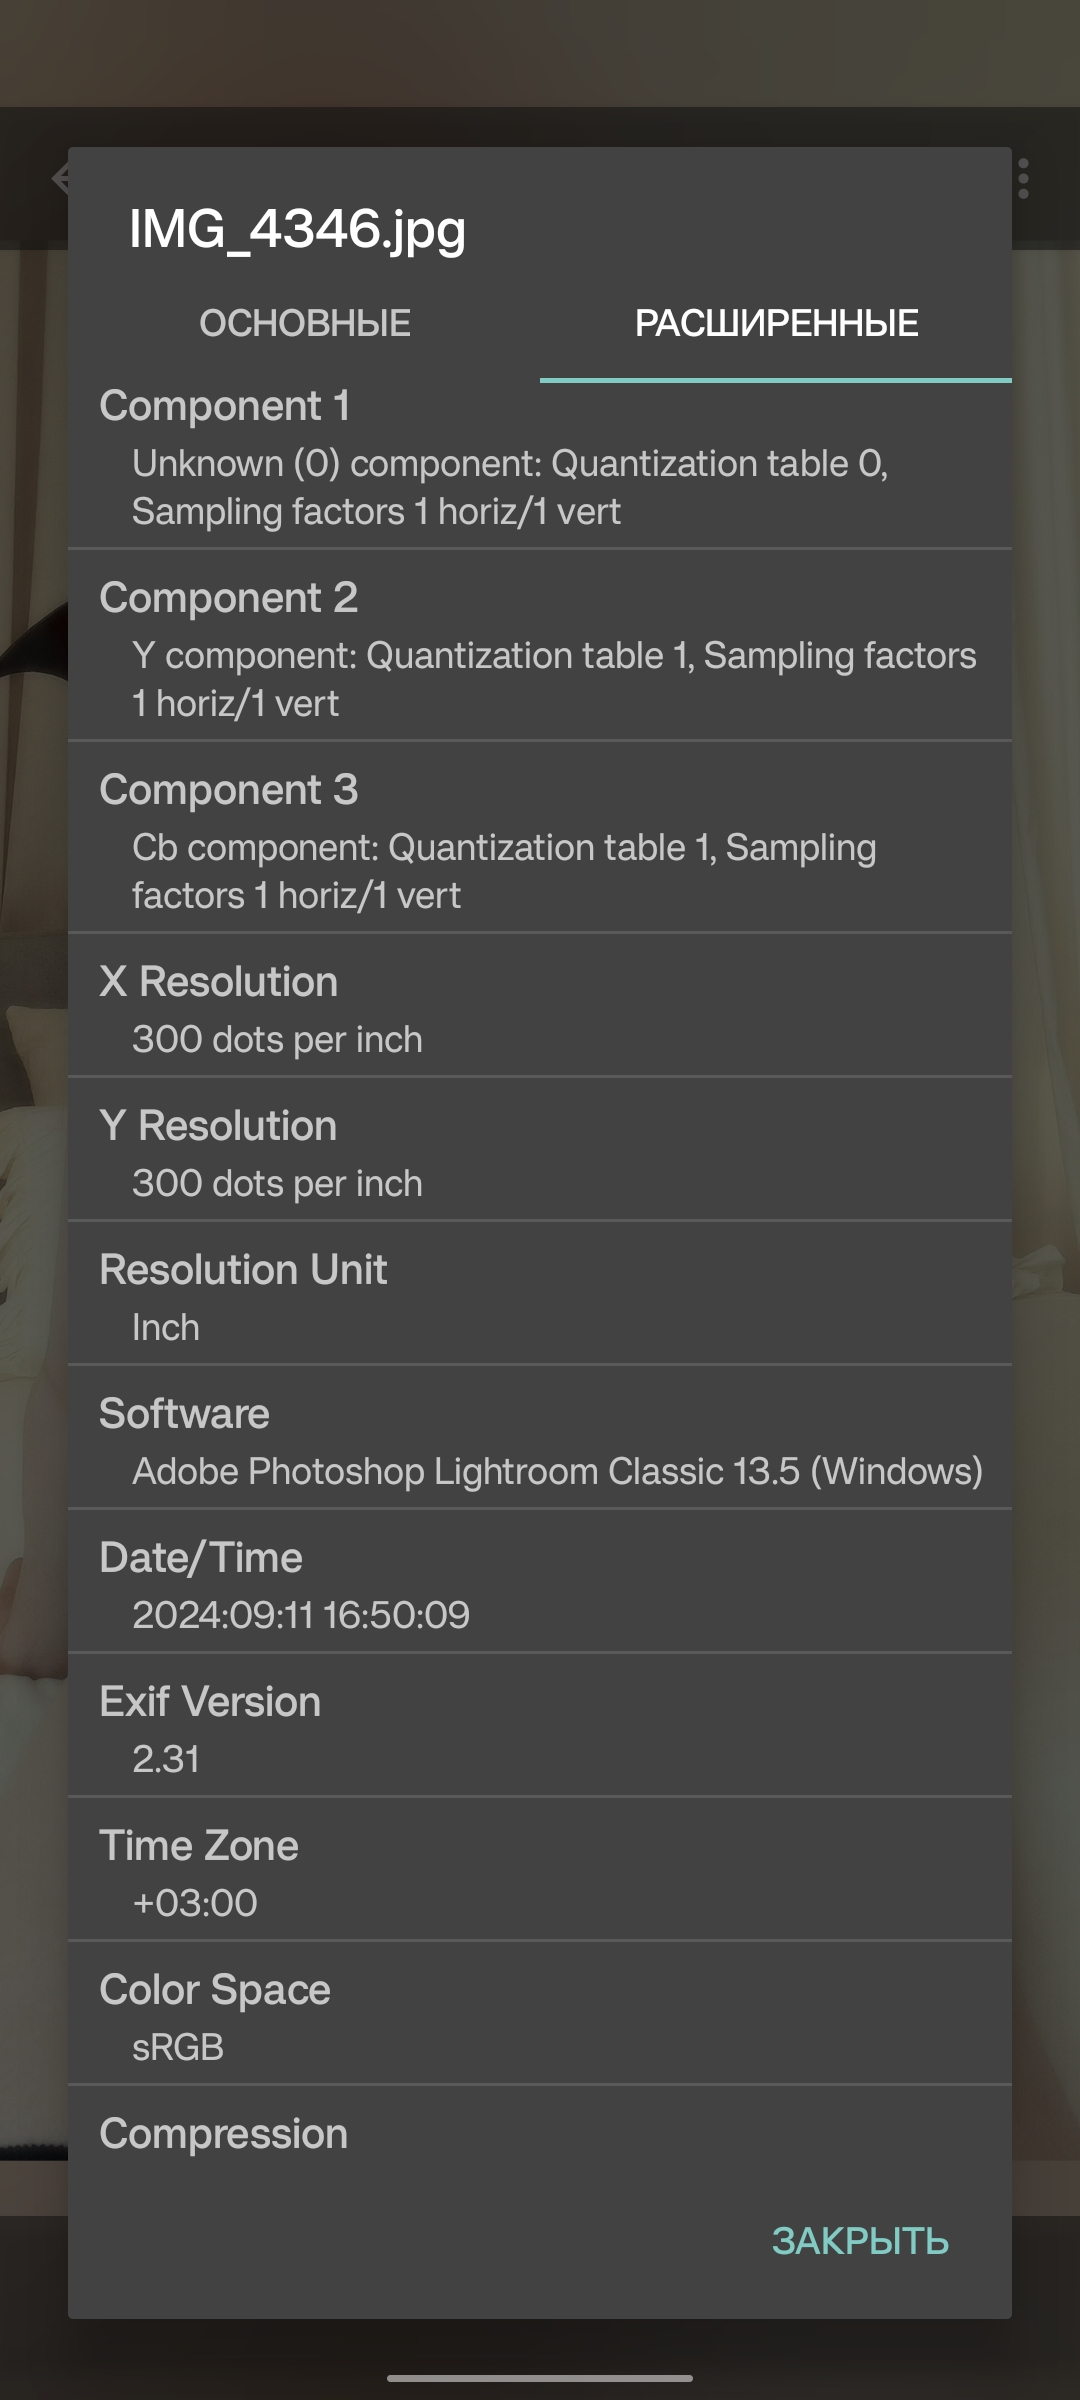Select the РАСШИРЕННЫЕ tab

(x=776, y=324)
